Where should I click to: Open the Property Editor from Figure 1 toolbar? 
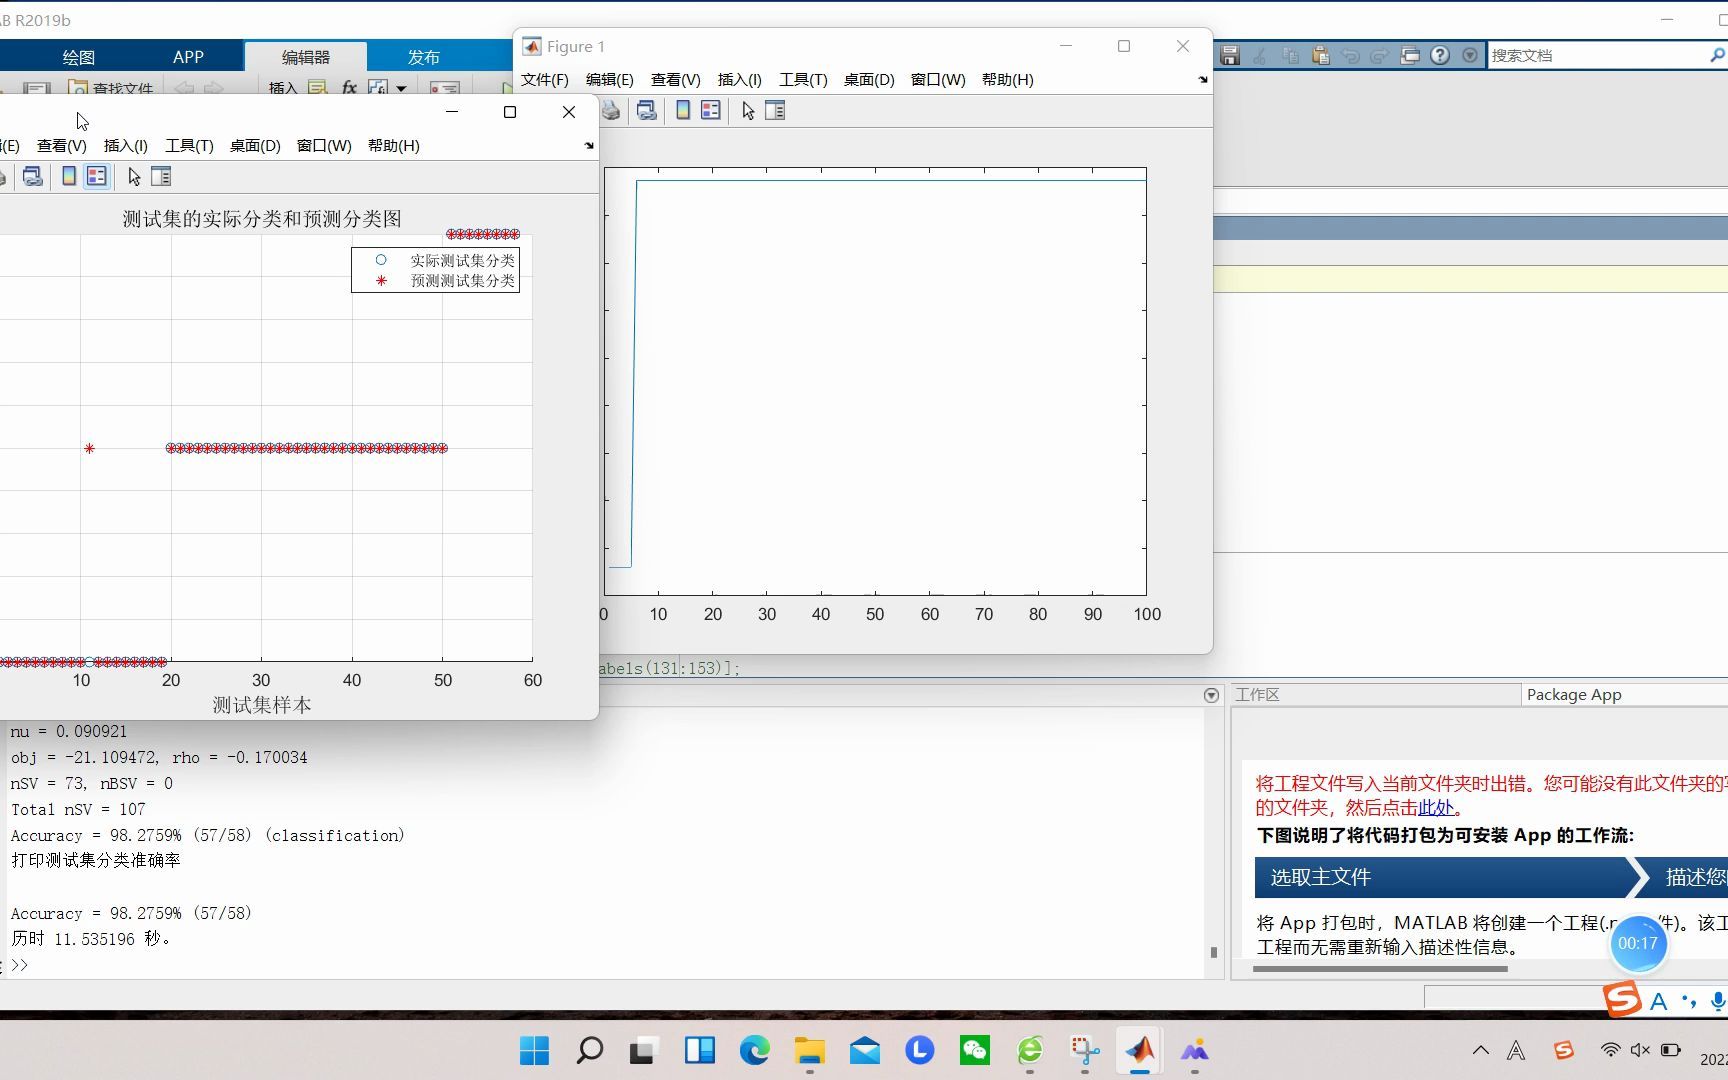[776, 110]
